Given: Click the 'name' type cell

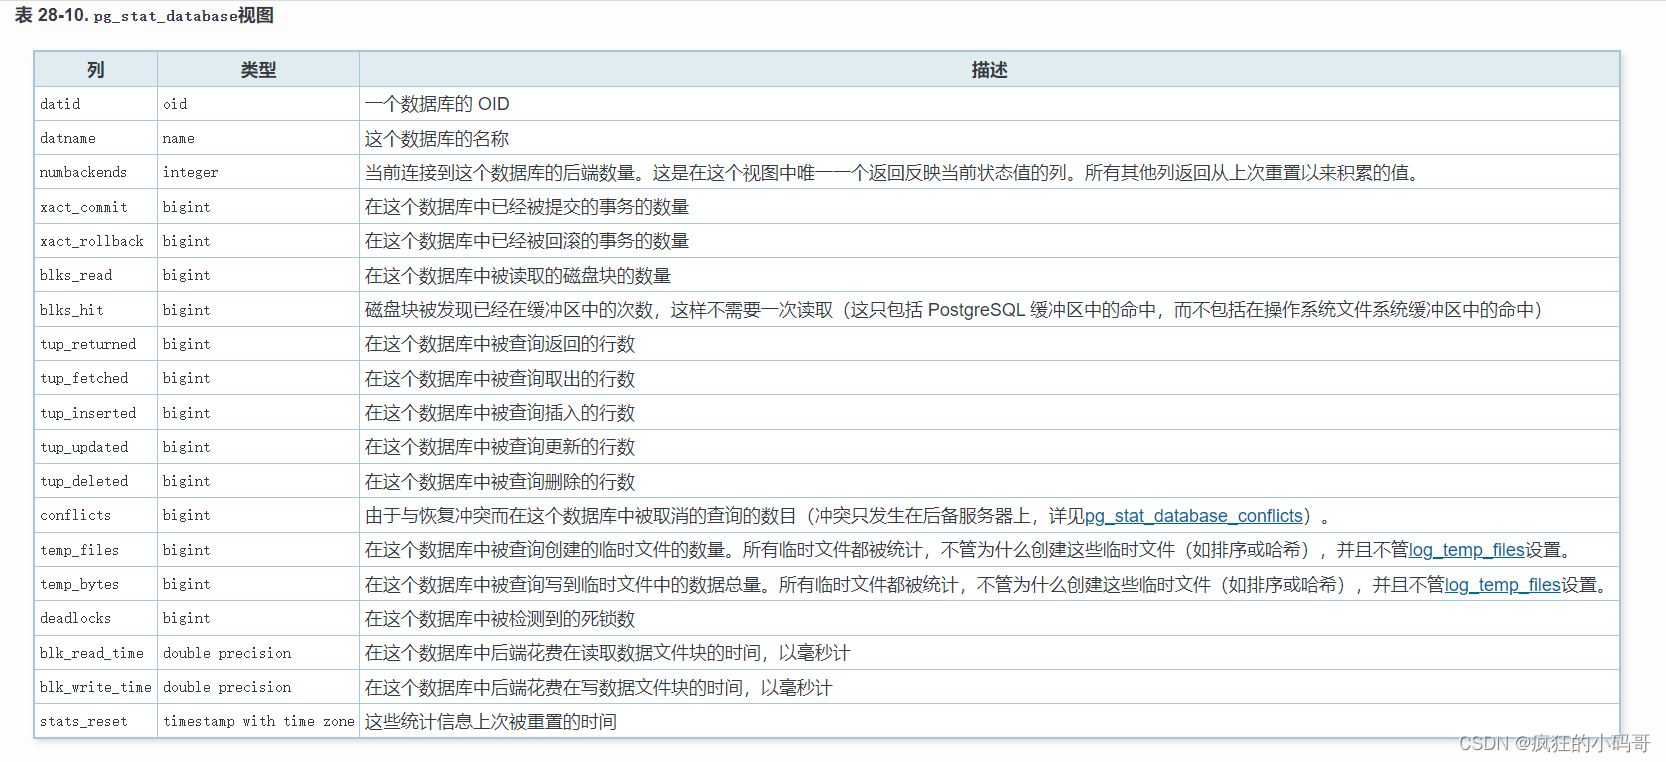Looking at the screenshot, I should (258, 138).
